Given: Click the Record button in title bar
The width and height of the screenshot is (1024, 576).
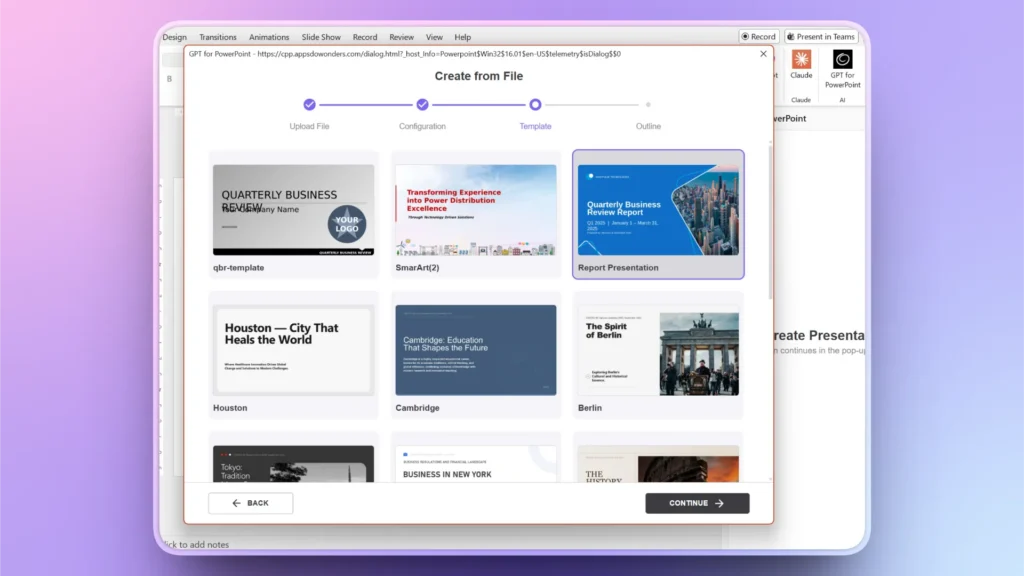Looking at the screenshot, I should click(758, 37).
